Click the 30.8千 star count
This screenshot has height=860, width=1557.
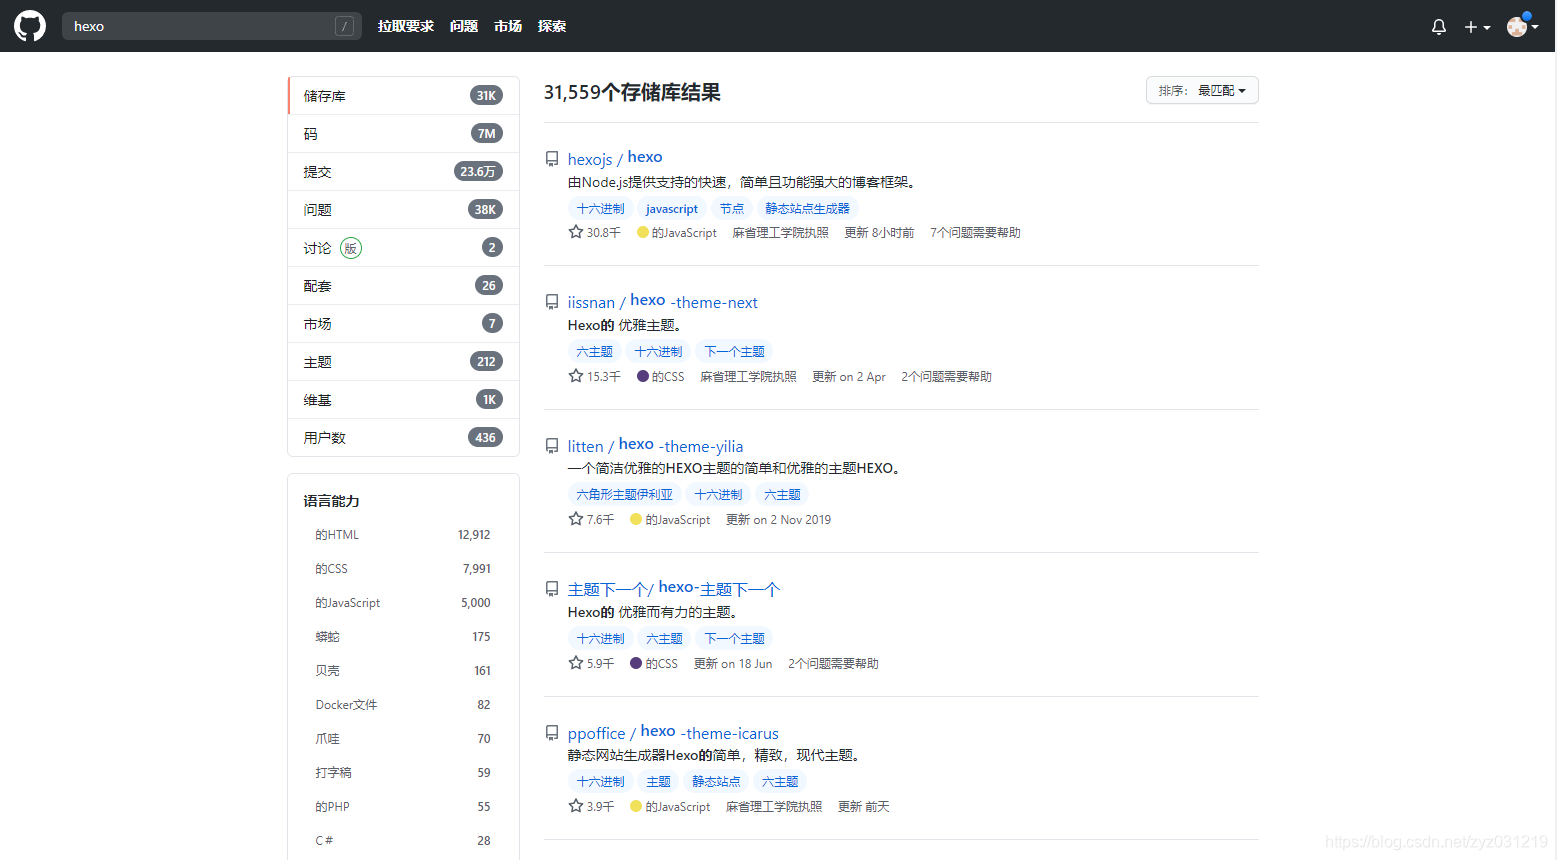[595, 232]
